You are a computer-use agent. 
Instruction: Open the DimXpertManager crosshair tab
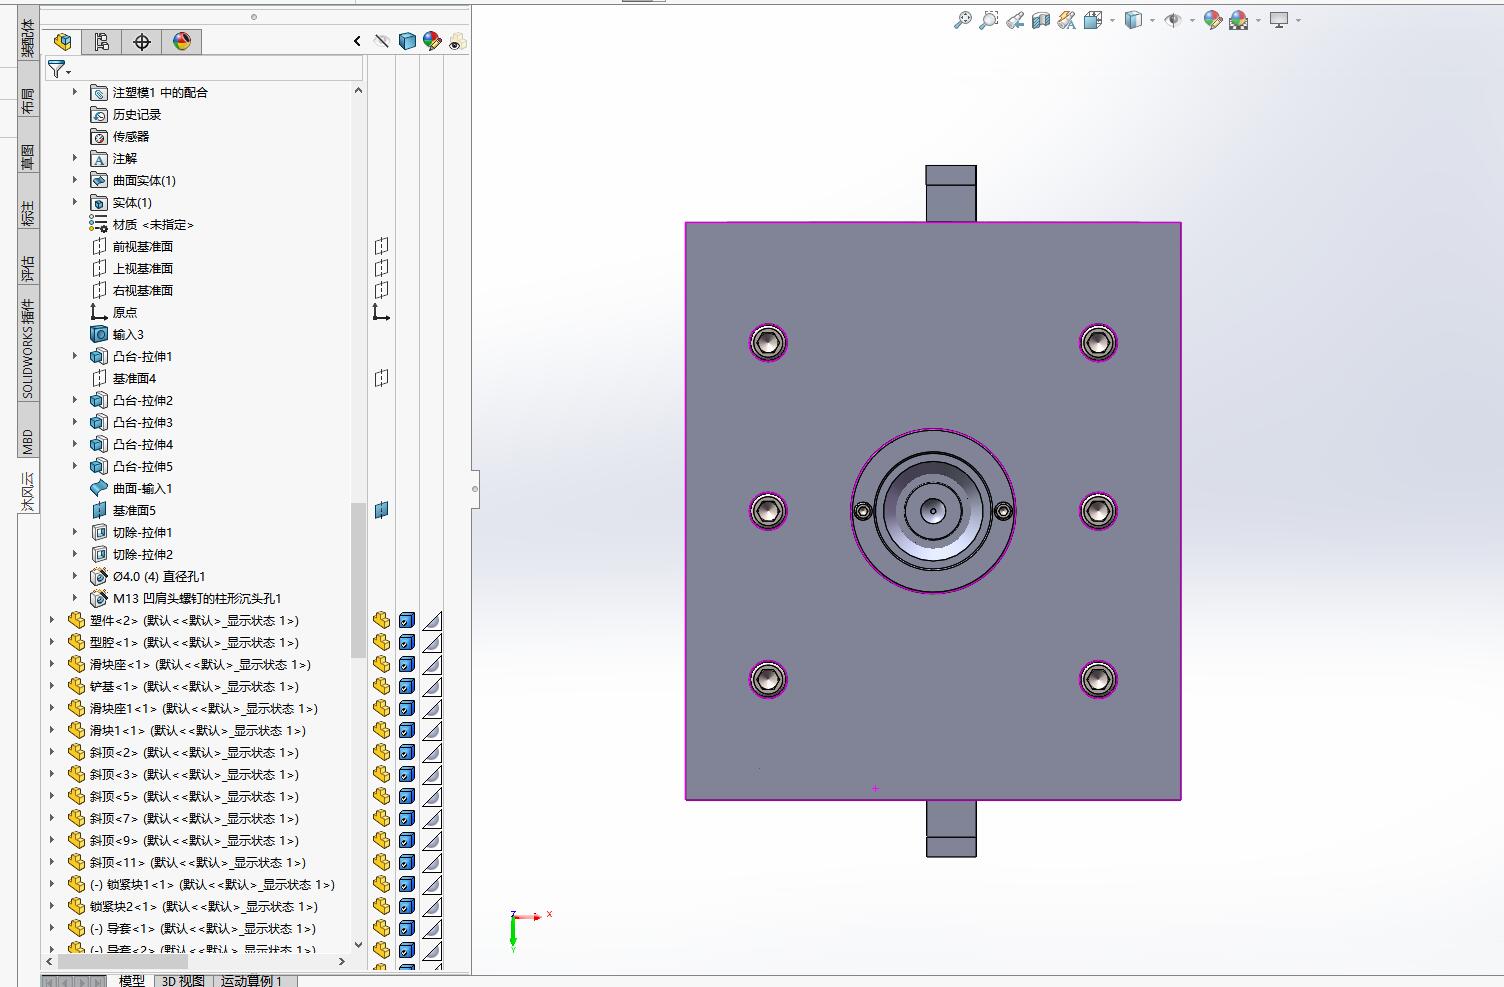pyautogui.click(x=142, y=41)
